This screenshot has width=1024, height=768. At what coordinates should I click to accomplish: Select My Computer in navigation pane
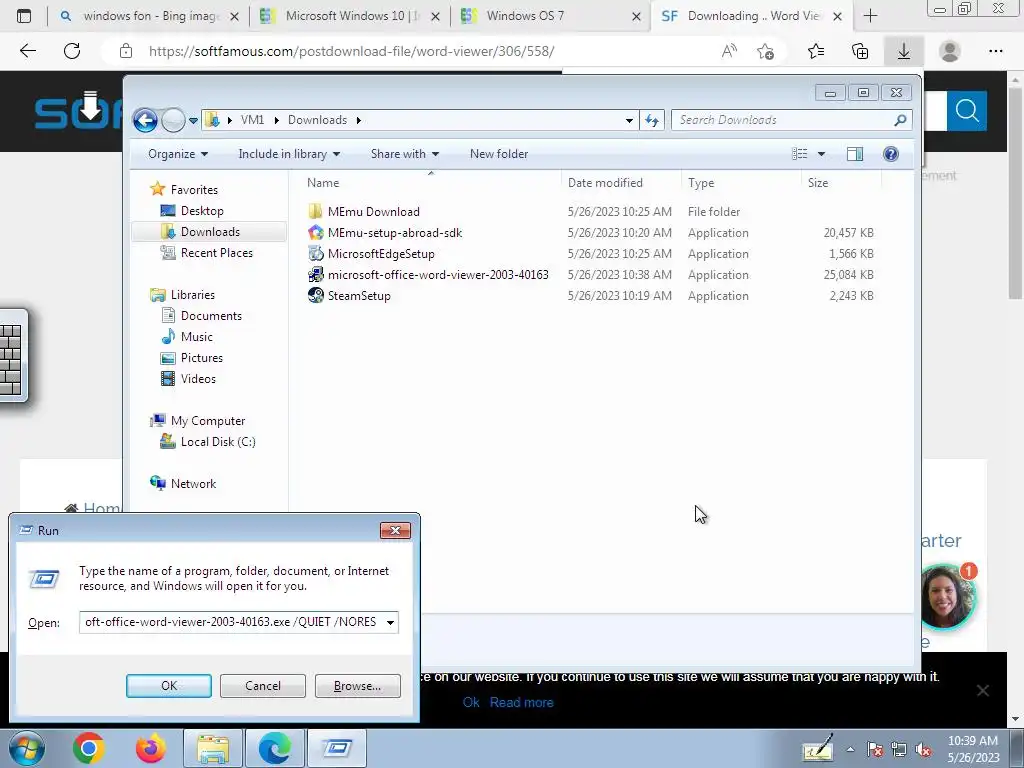208,421
